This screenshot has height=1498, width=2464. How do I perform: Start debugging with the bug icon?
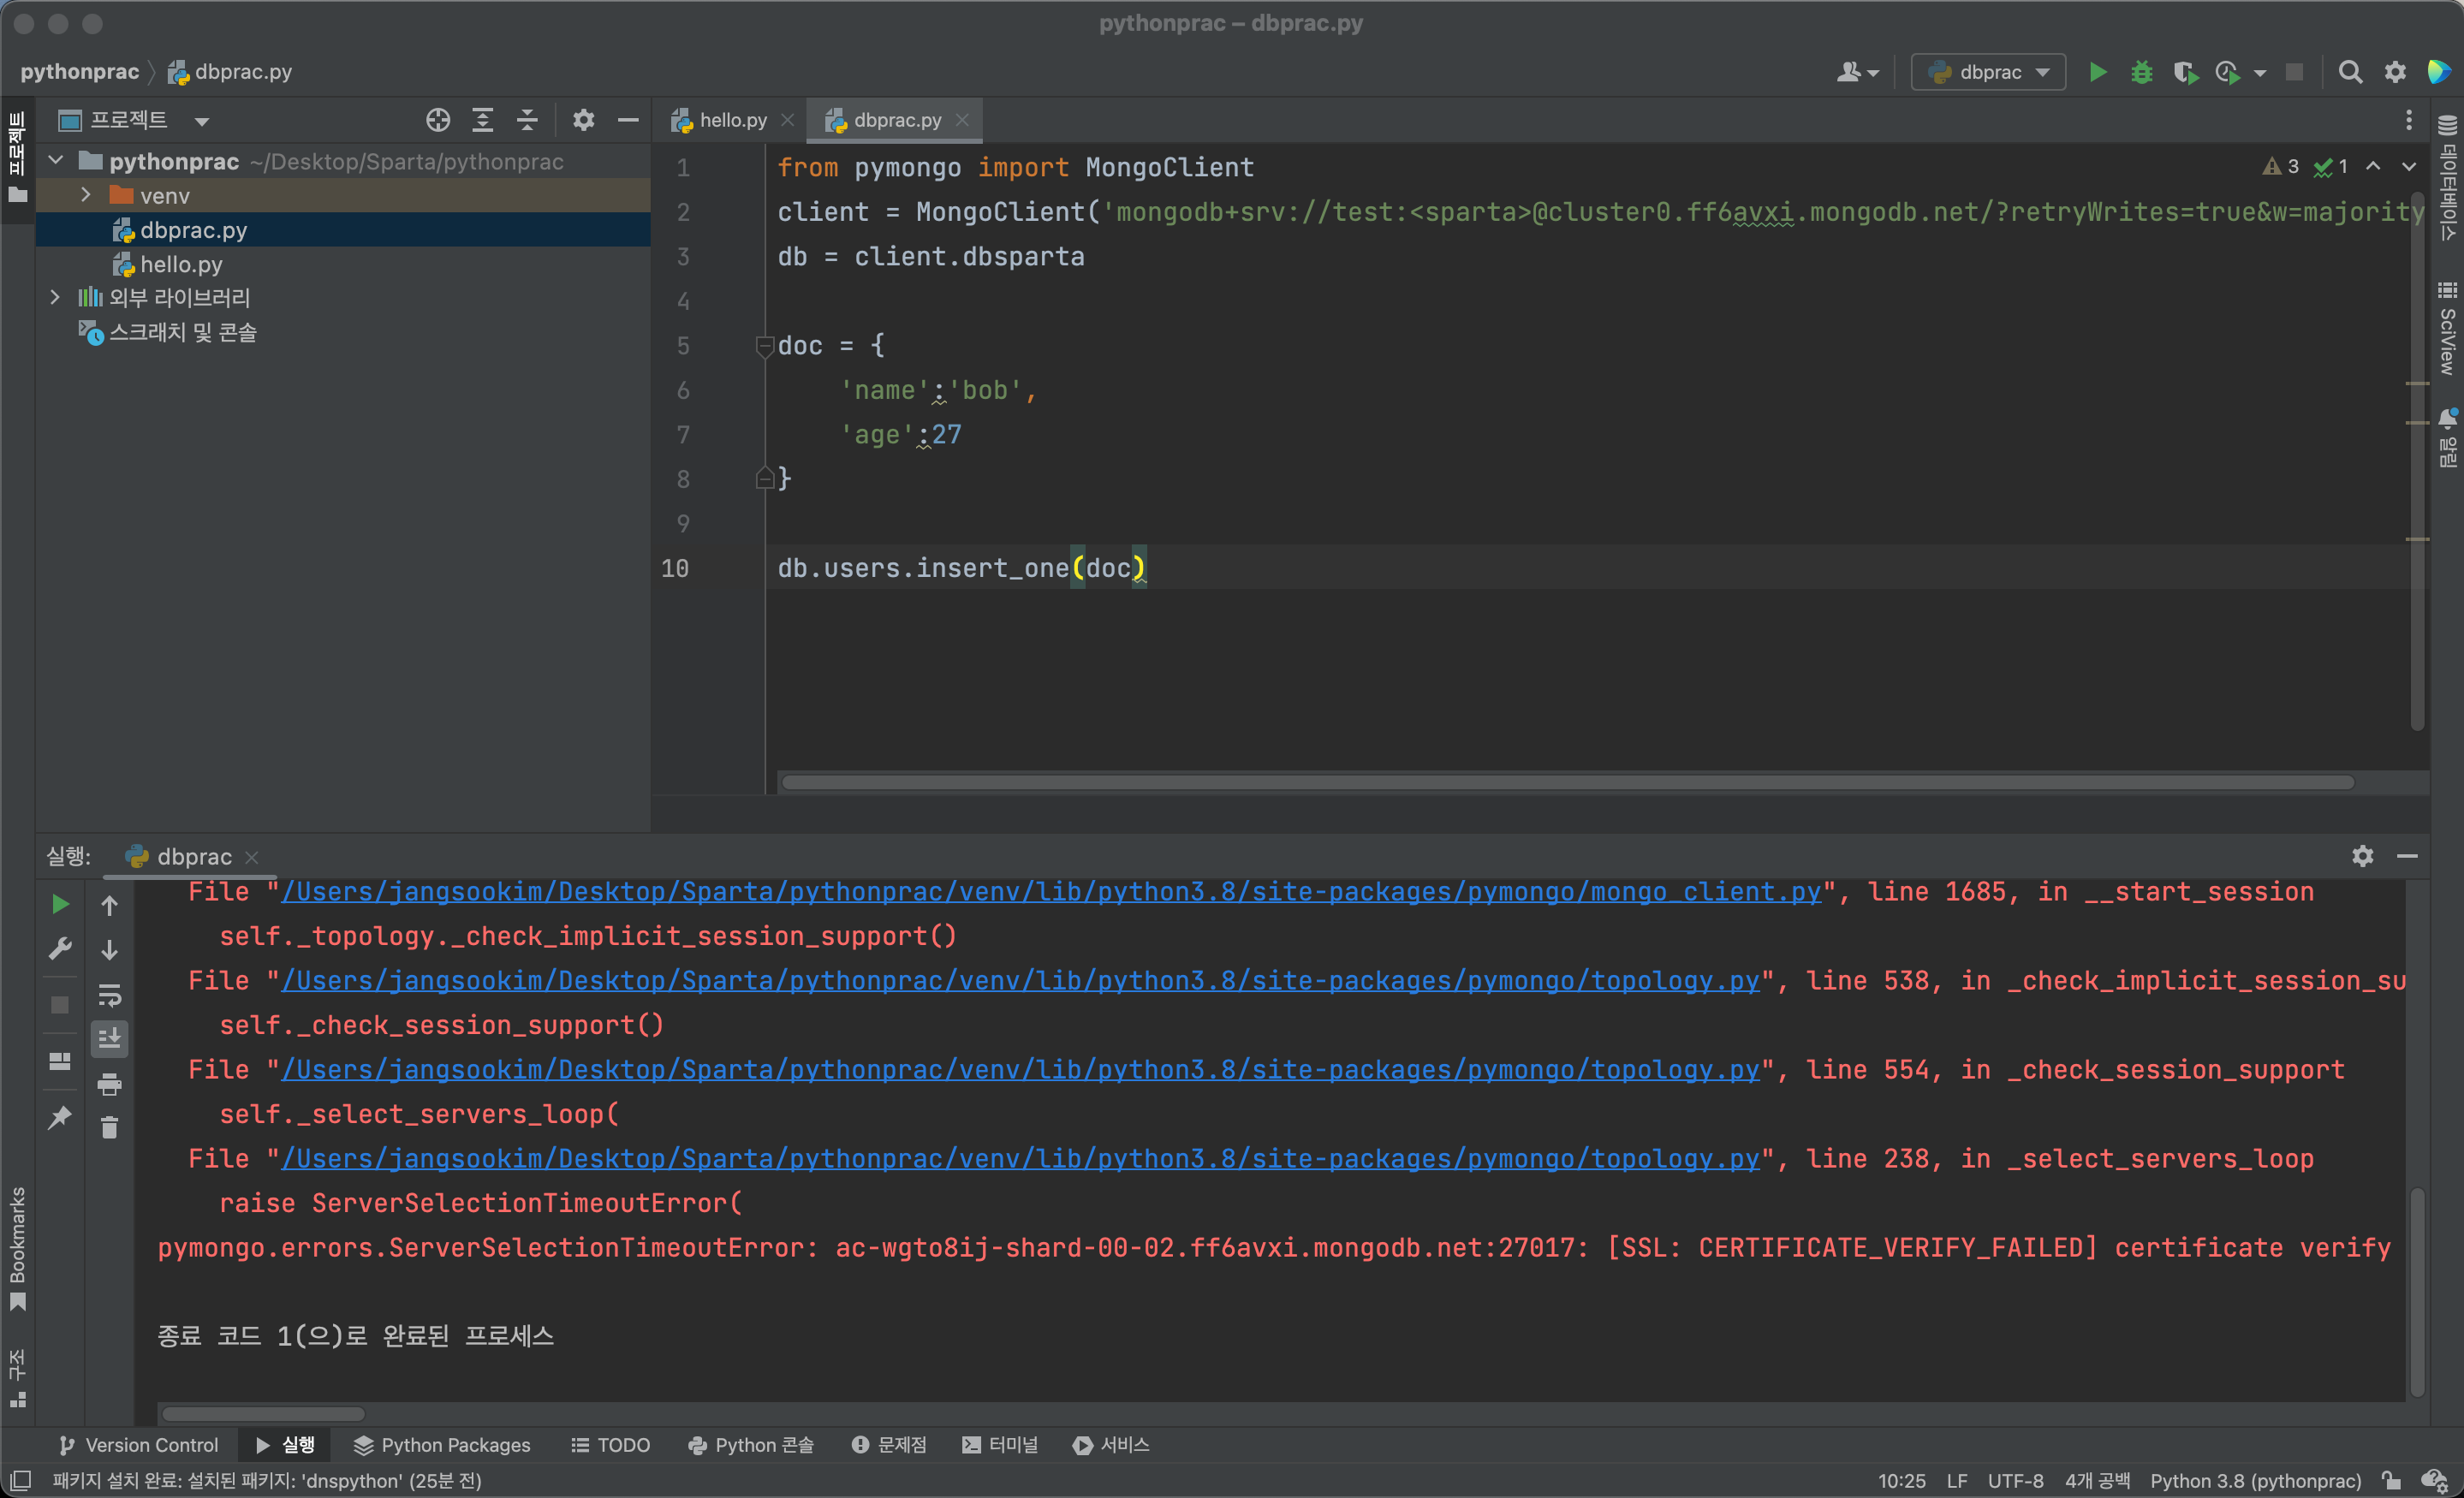pos(2141,72)
